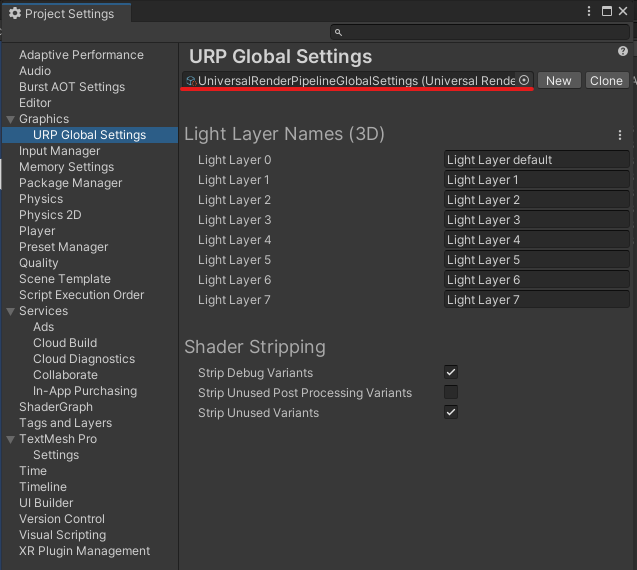The height and width of the screenshot is (570, 637).
Task: Open Script Execution Order settings
Action: pyautogui.click(x=81, y=295)
